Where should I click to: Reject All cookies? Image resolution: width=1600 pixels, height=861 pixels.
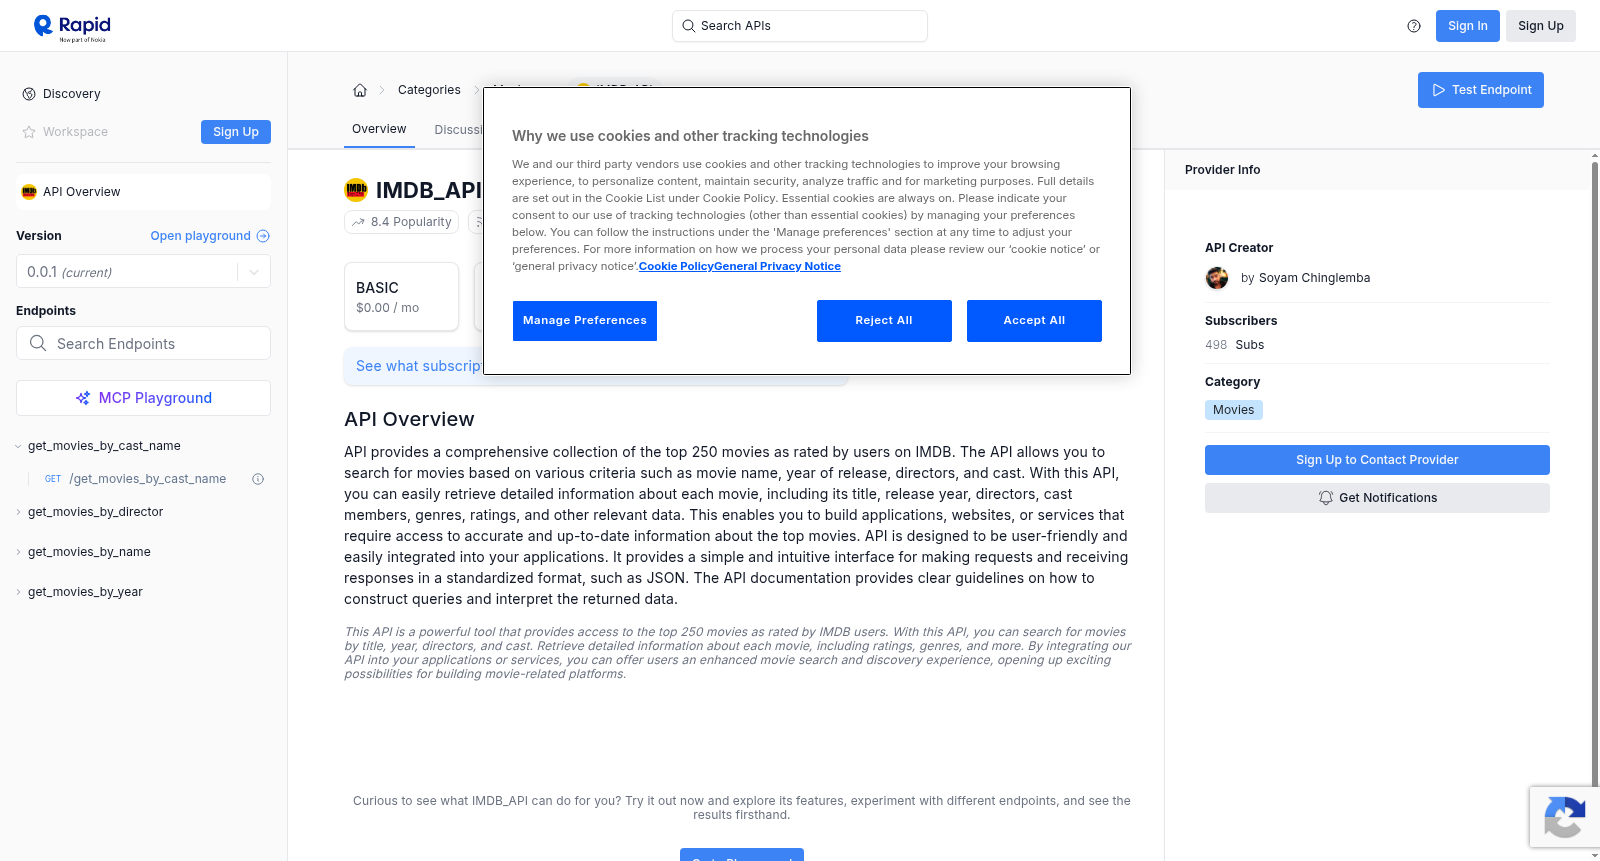point(884,321)
